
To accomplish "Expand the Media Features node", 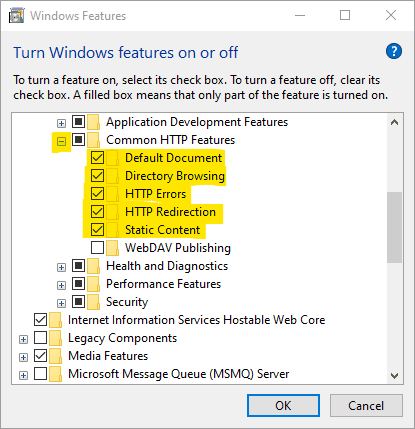I will click(23, 358).
